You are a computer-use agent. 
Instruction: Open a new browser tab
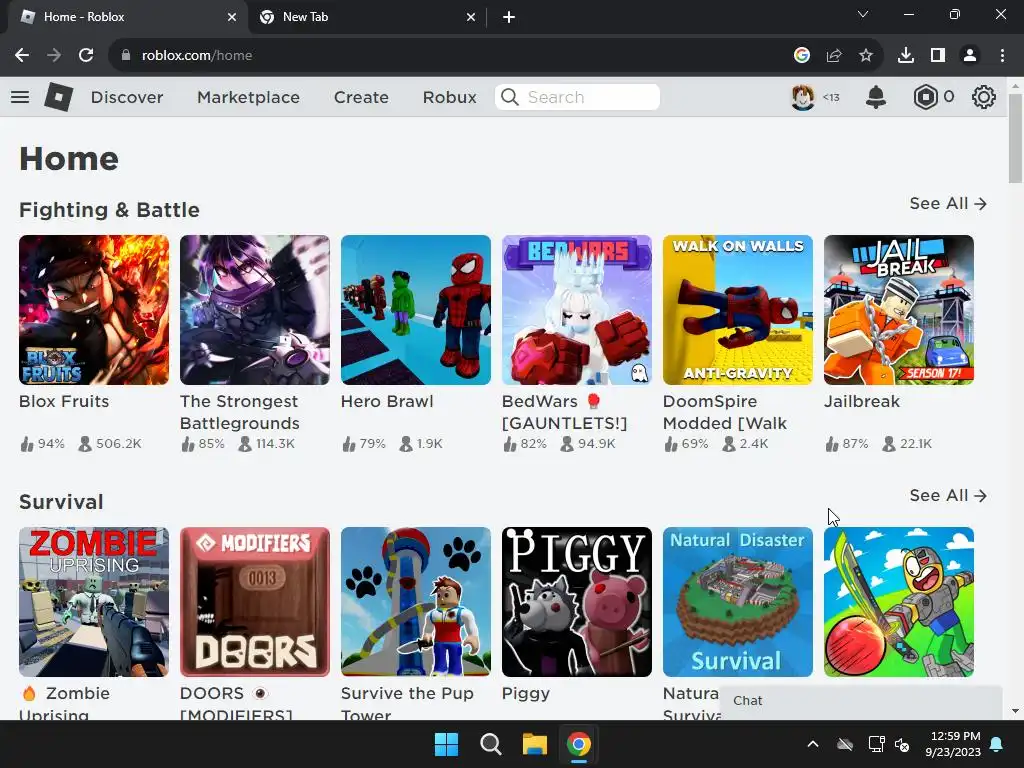pos(509,17)
